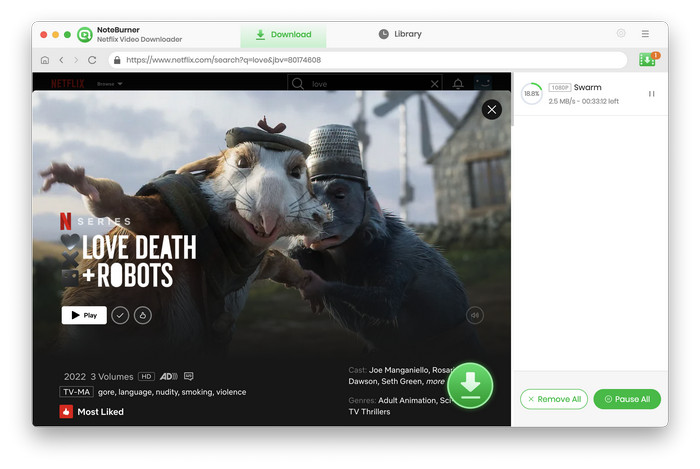Click the subtitles badge icon
700x469 pixels.
[189, 376]
